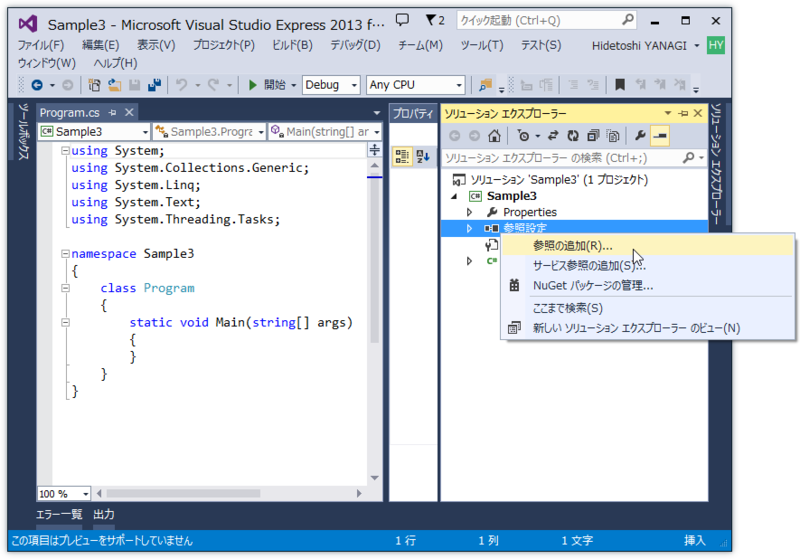
Task: Expand the 参照設定 references node
Action: pyautogui.click(x=469, y=228)
